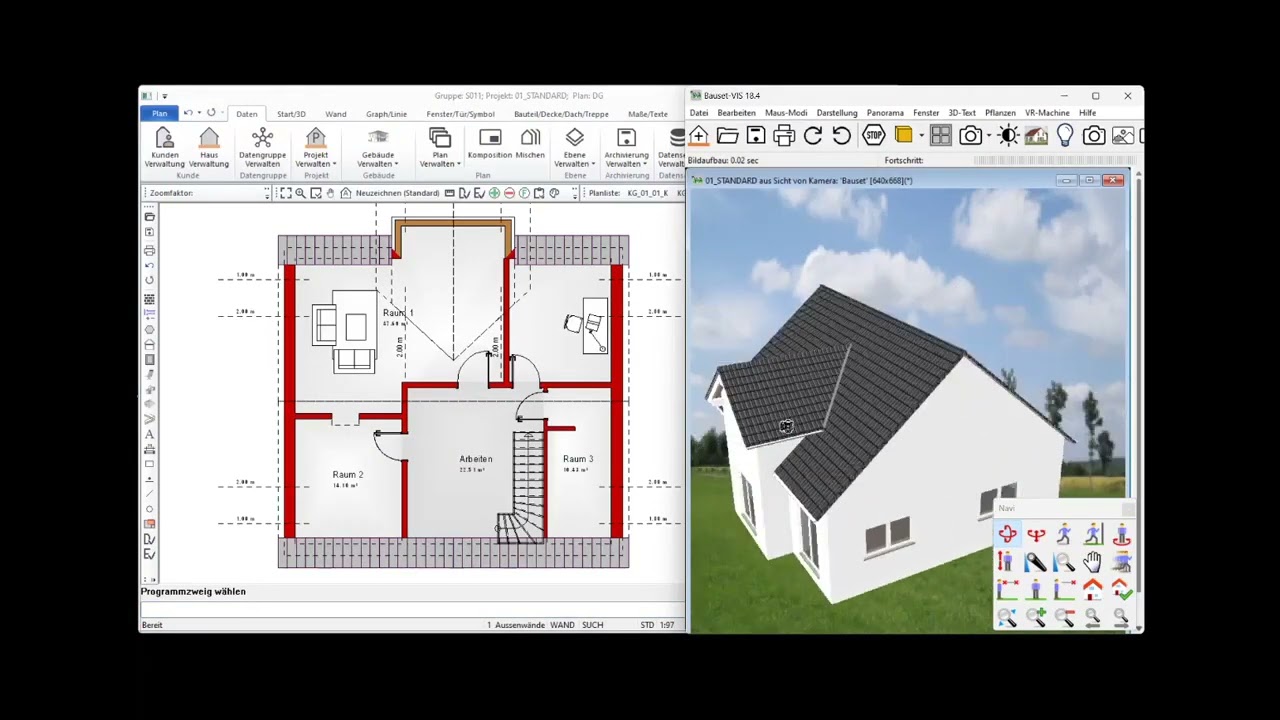
Task: Click the flashlight icon in the Navi panel
Action: (1036, 562)
